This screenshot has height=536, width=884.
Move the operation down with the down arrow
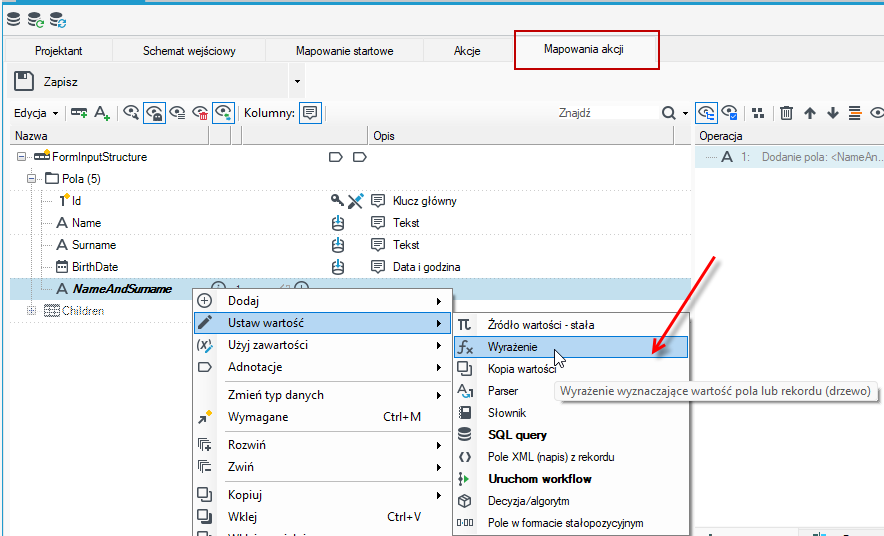[x=833, y=113]
